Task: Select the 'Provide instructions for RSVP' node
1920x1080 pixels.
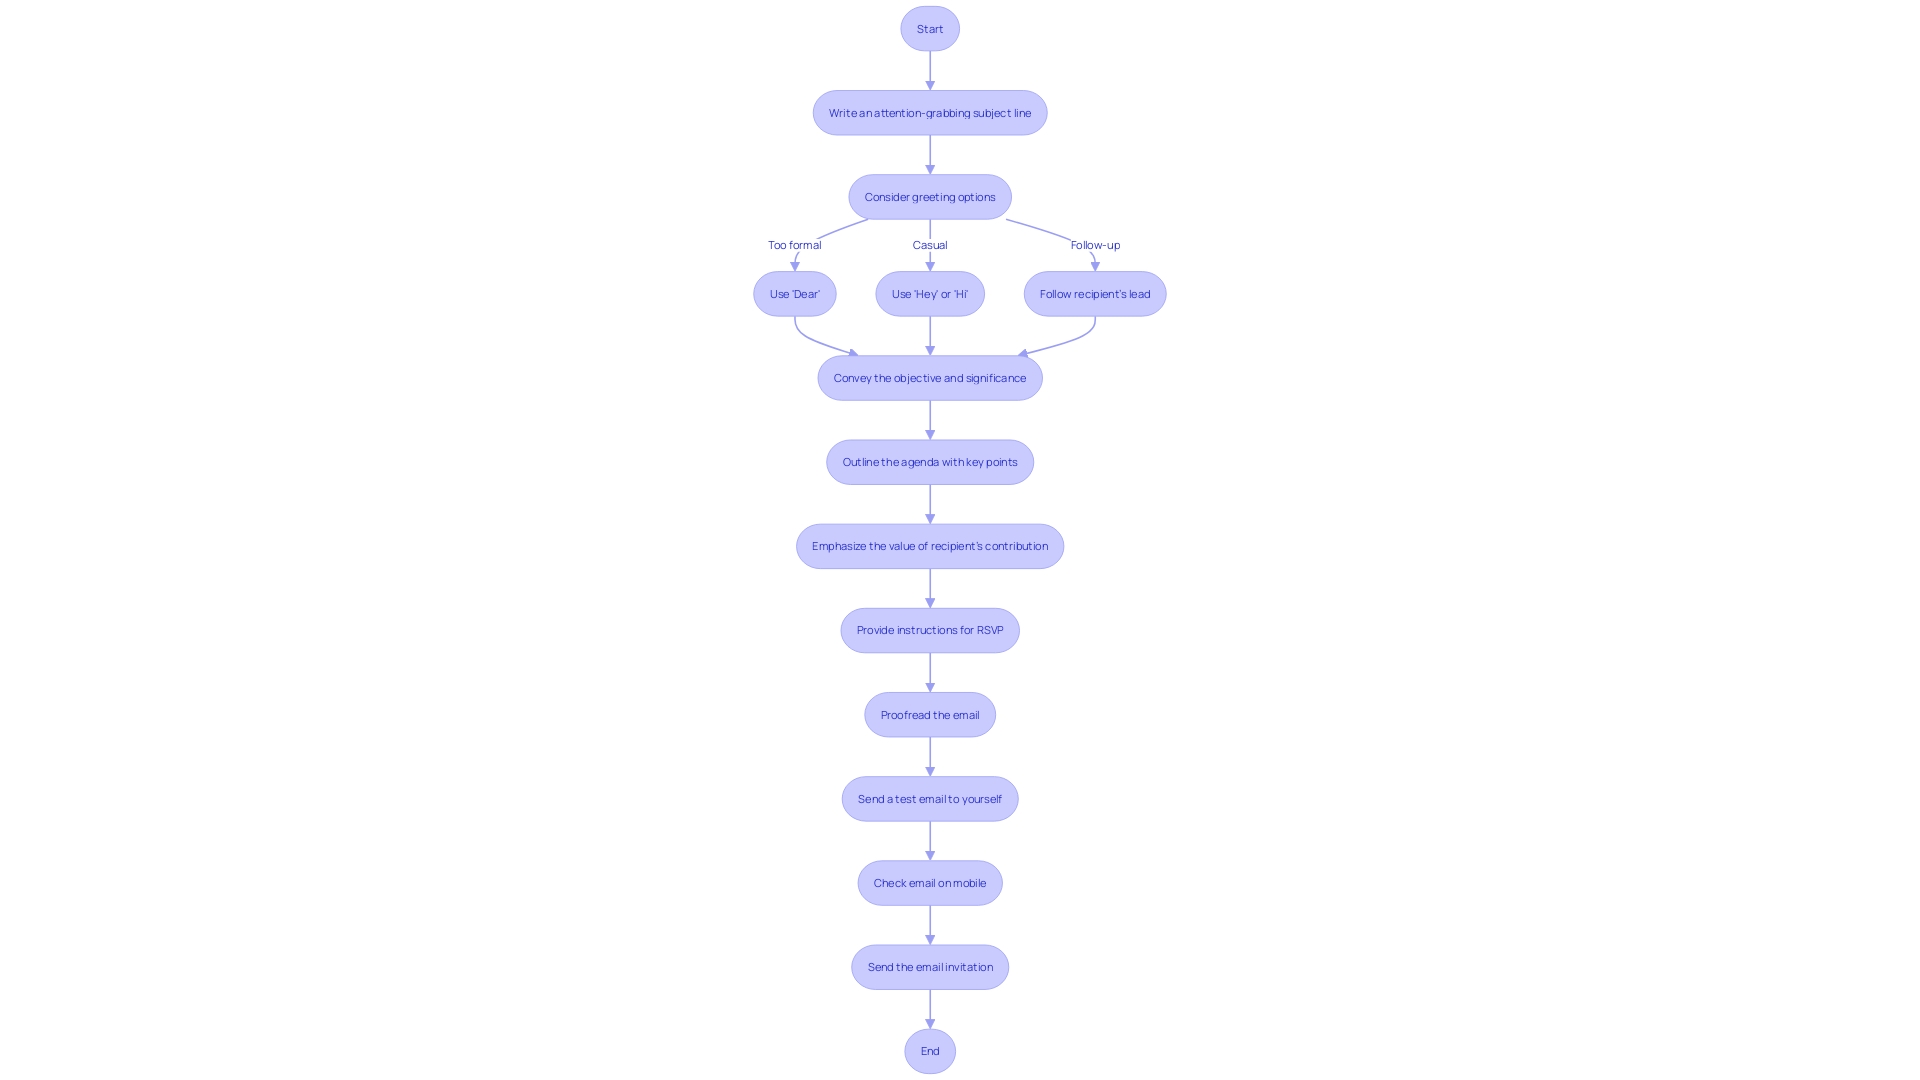Action: 930,629
